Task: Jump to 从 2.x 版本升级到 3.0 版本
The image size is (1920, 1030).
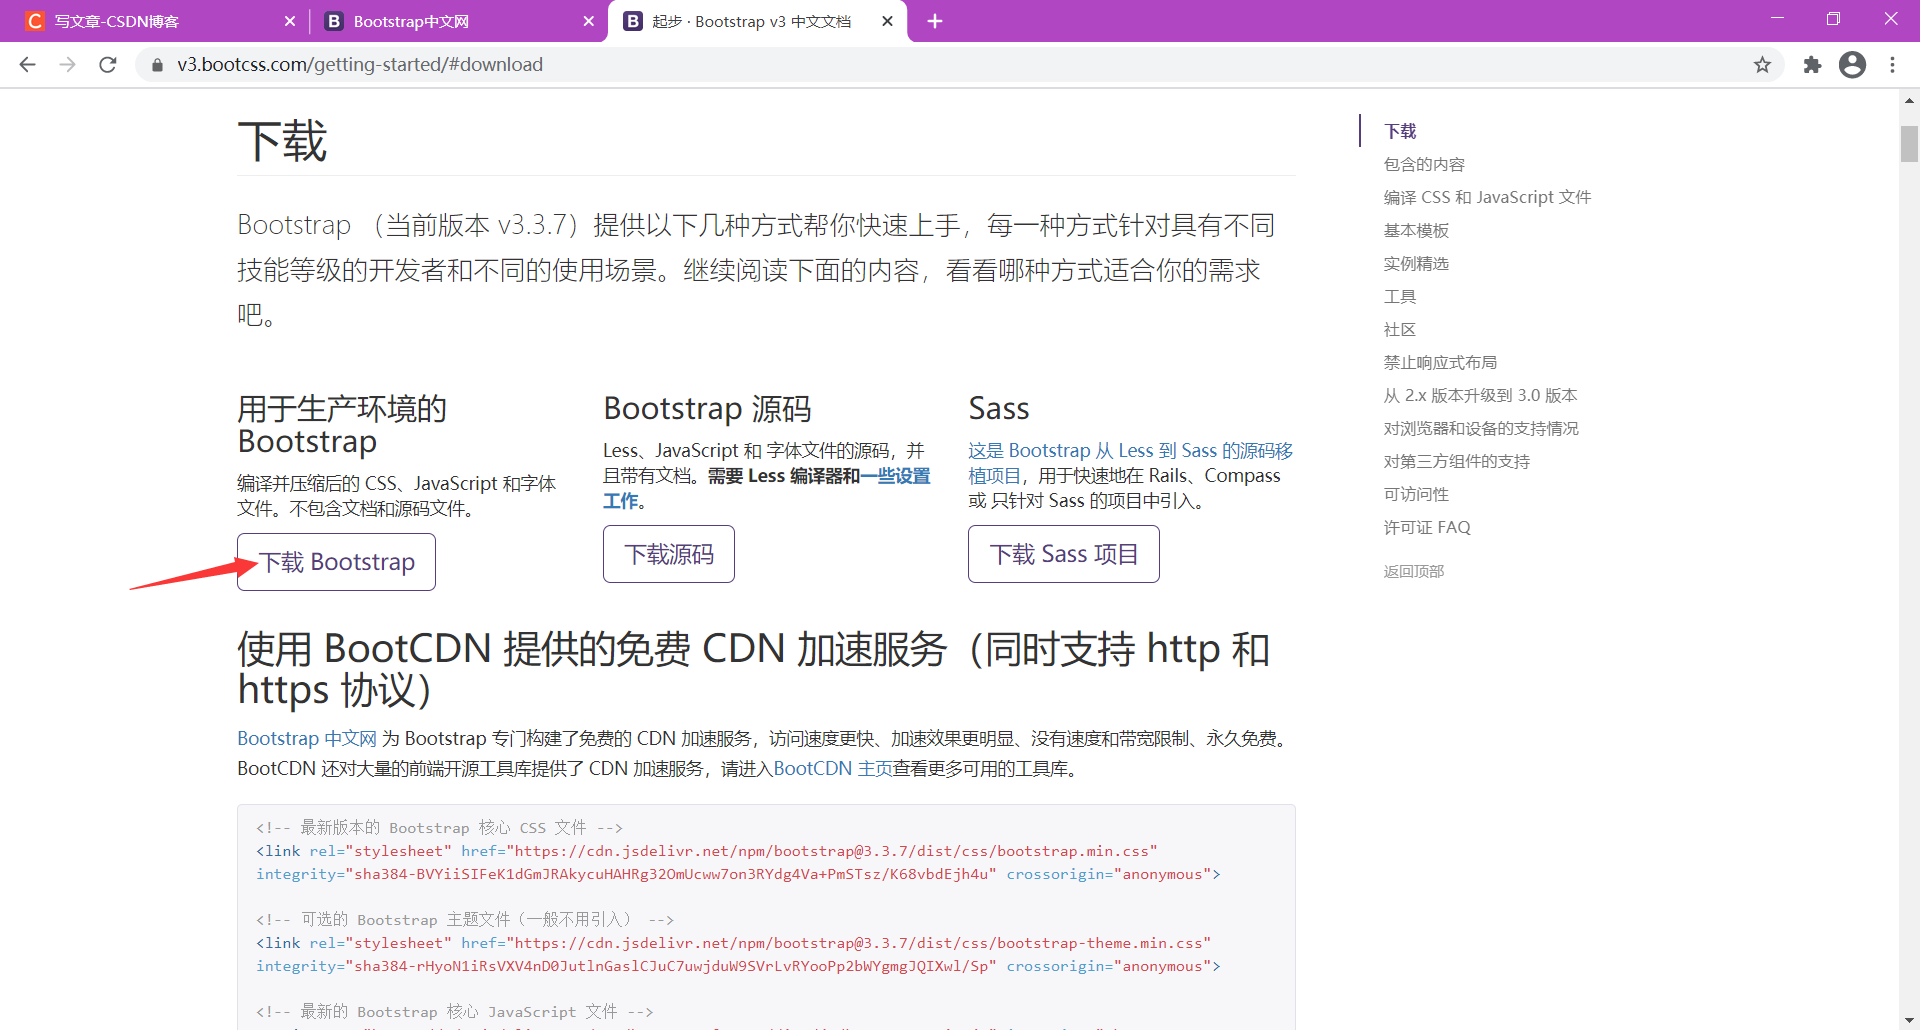Action: click(x=1480, y=395)
